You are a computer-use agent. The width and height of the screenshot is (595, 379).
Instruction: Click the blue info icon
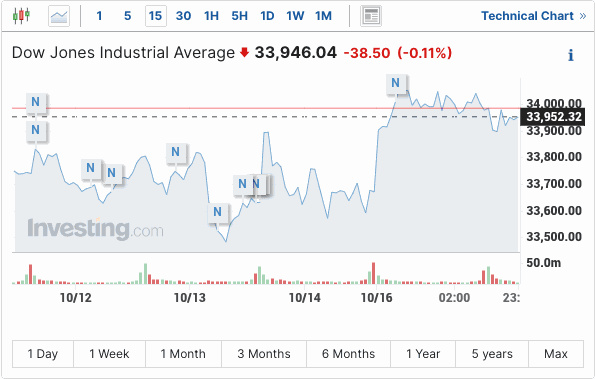(x=571, y=55)
